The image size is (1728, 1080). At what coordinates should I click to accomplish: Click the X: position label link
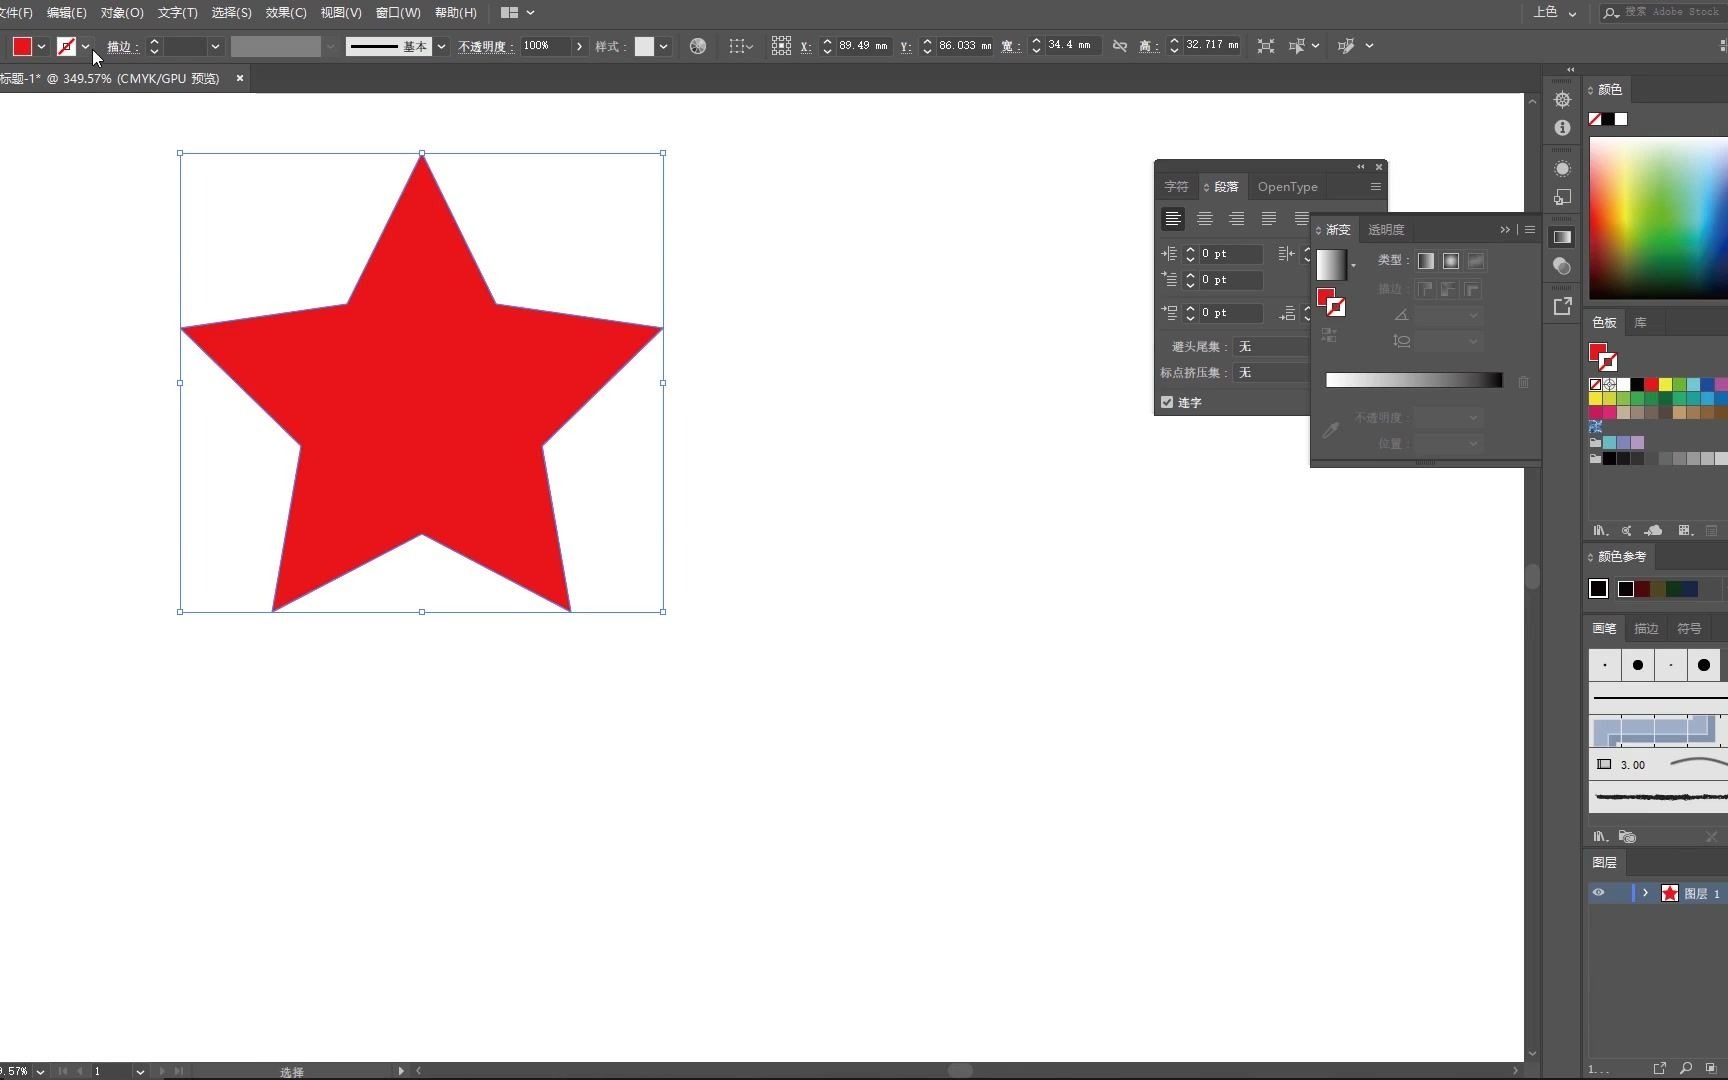tap(806, 46)
